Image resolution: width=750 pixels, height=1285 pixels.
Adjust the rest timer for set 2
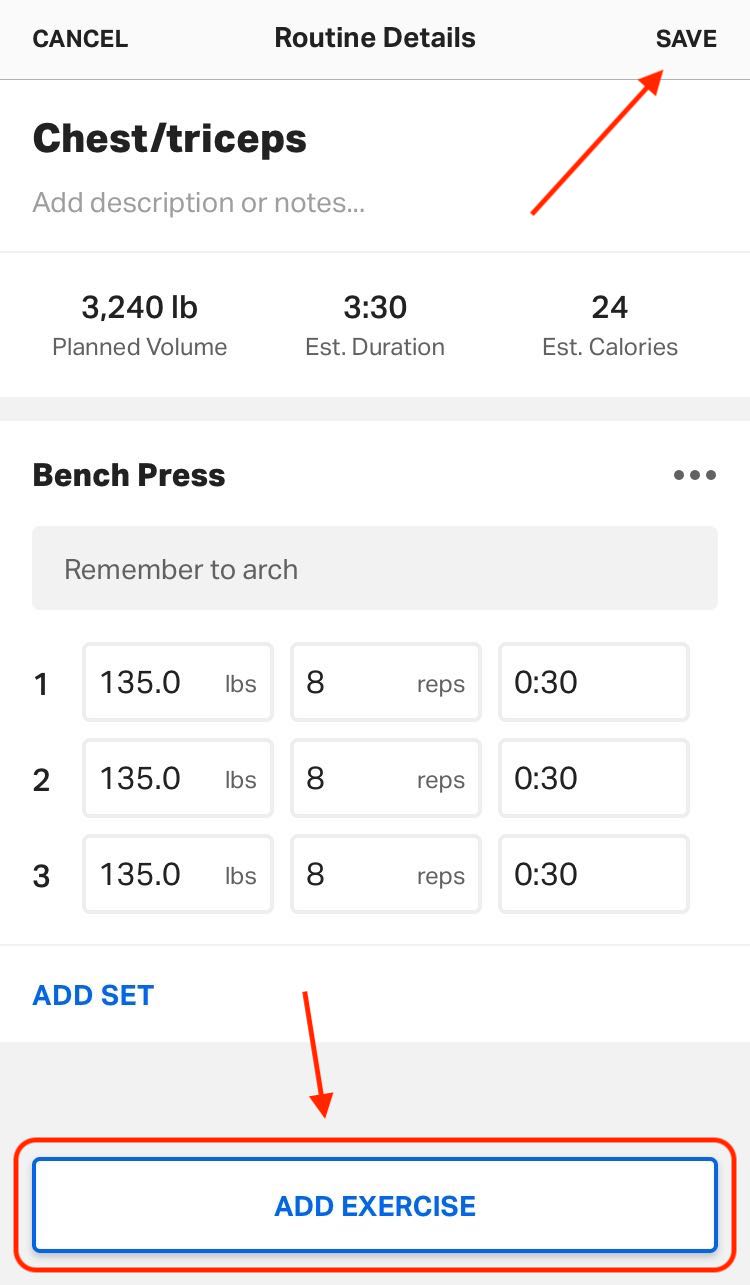pyautogui.click(x=593, y=778)
